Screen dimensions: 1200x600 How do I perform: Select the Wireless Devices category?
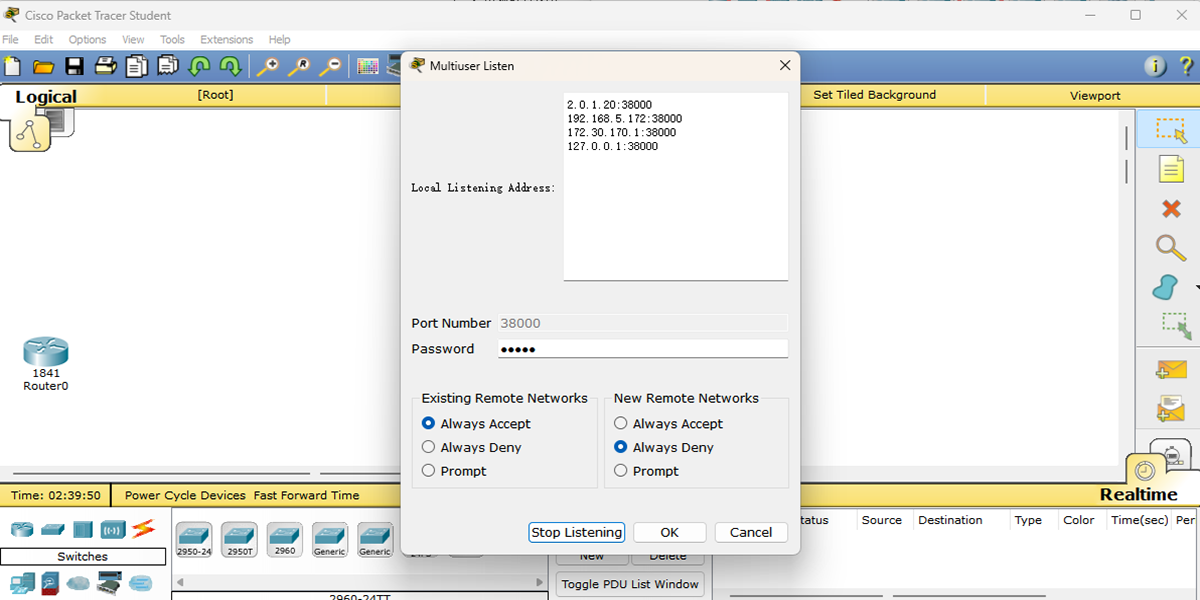pos(112,529)
